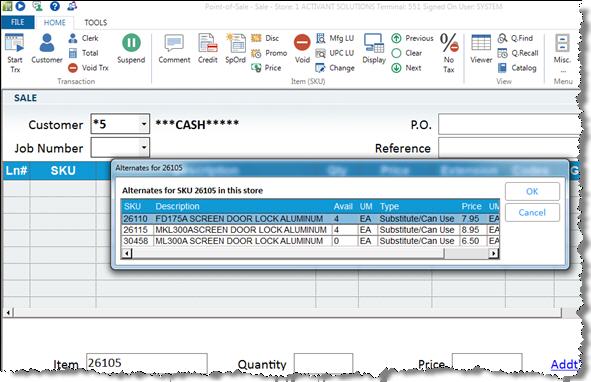Apply No Tax to the item
This screenshot has height=382, width=591.
(449, 53)
